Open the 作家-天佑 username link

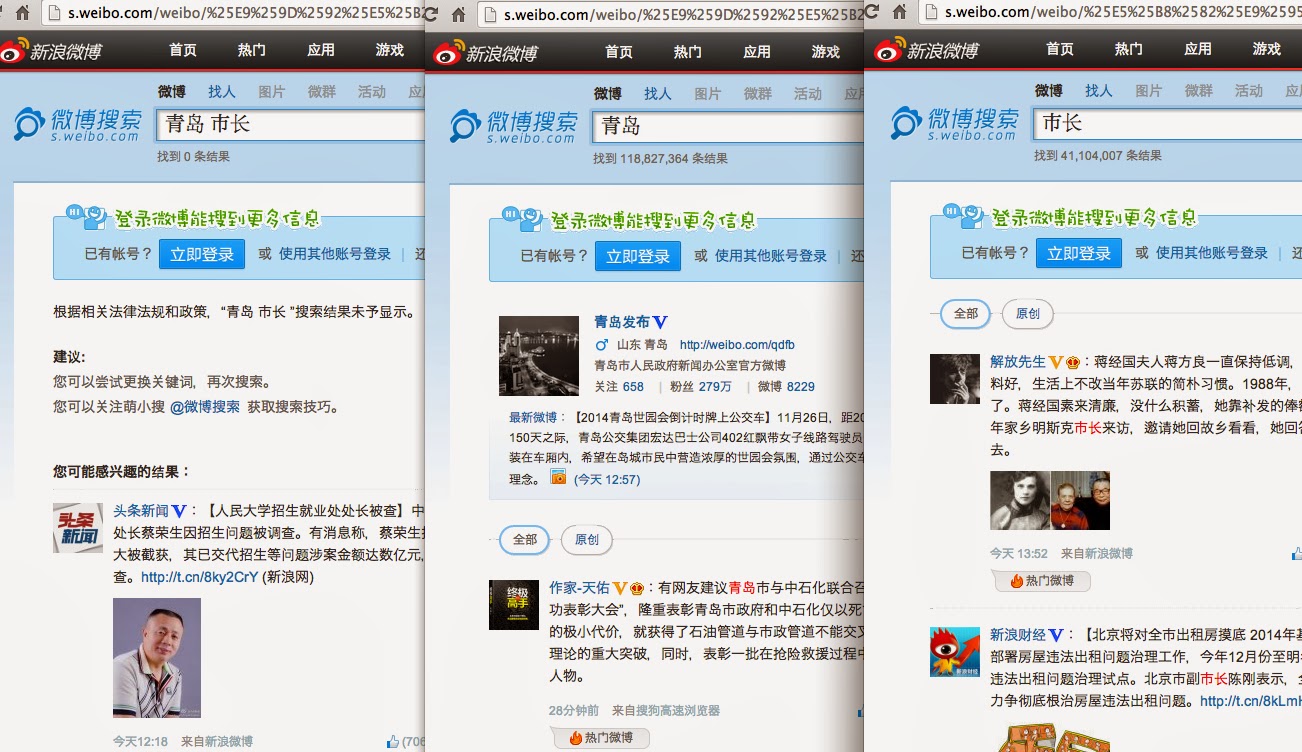pos(580,588)
